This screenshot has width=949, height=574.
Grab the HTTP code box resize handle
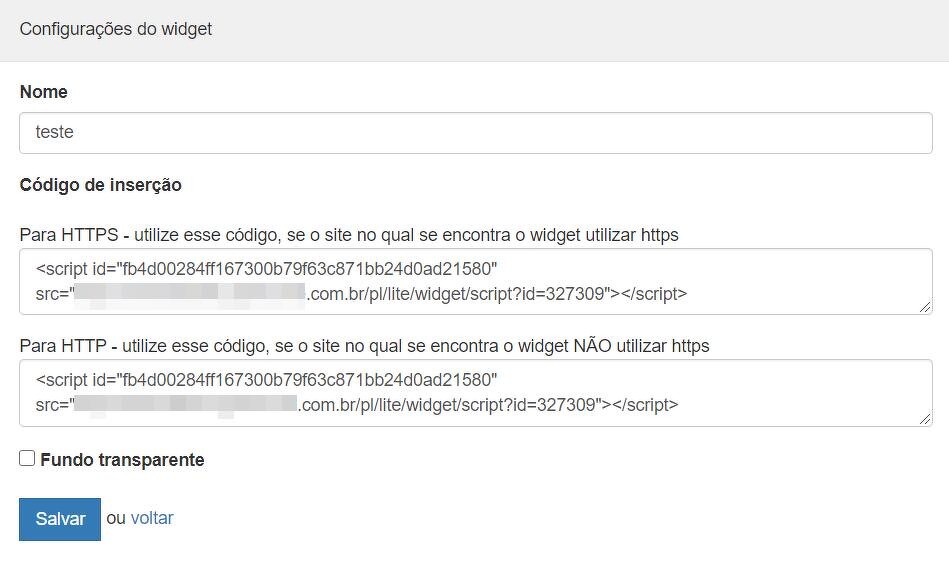[x=925, y=419]
